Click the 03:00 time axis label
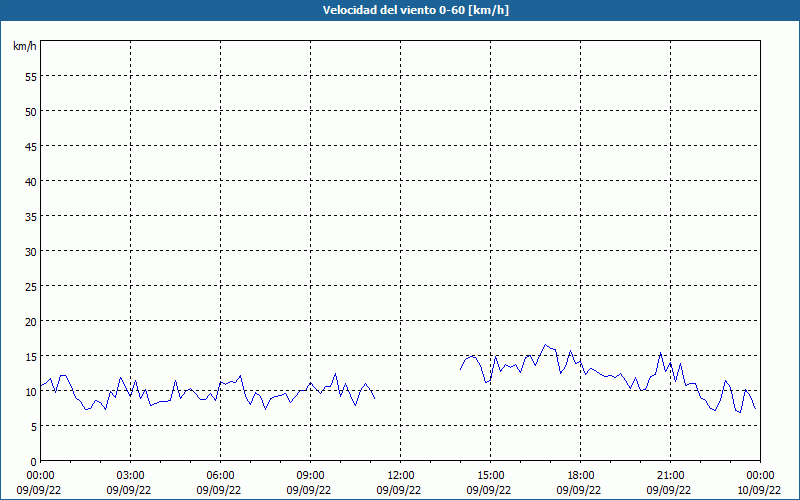The image size is (800, 500). 131,476
